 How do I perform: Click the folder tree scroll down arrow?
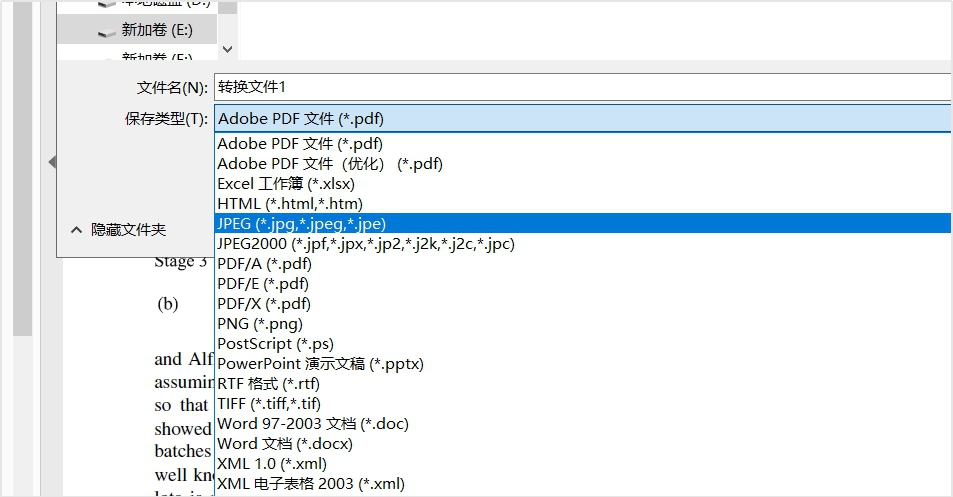tap(227, 49)
